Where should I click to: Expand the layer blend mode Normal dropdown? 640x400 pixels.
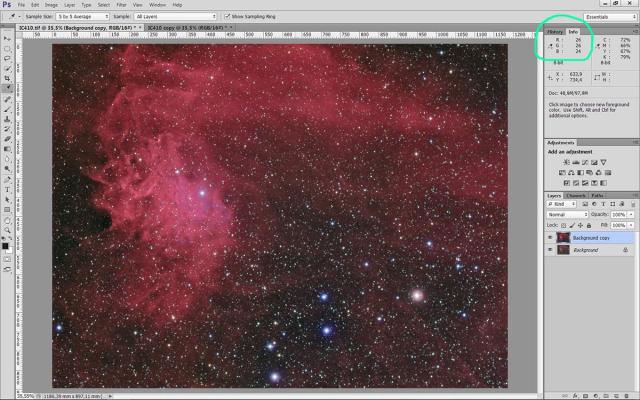(567, 215)
